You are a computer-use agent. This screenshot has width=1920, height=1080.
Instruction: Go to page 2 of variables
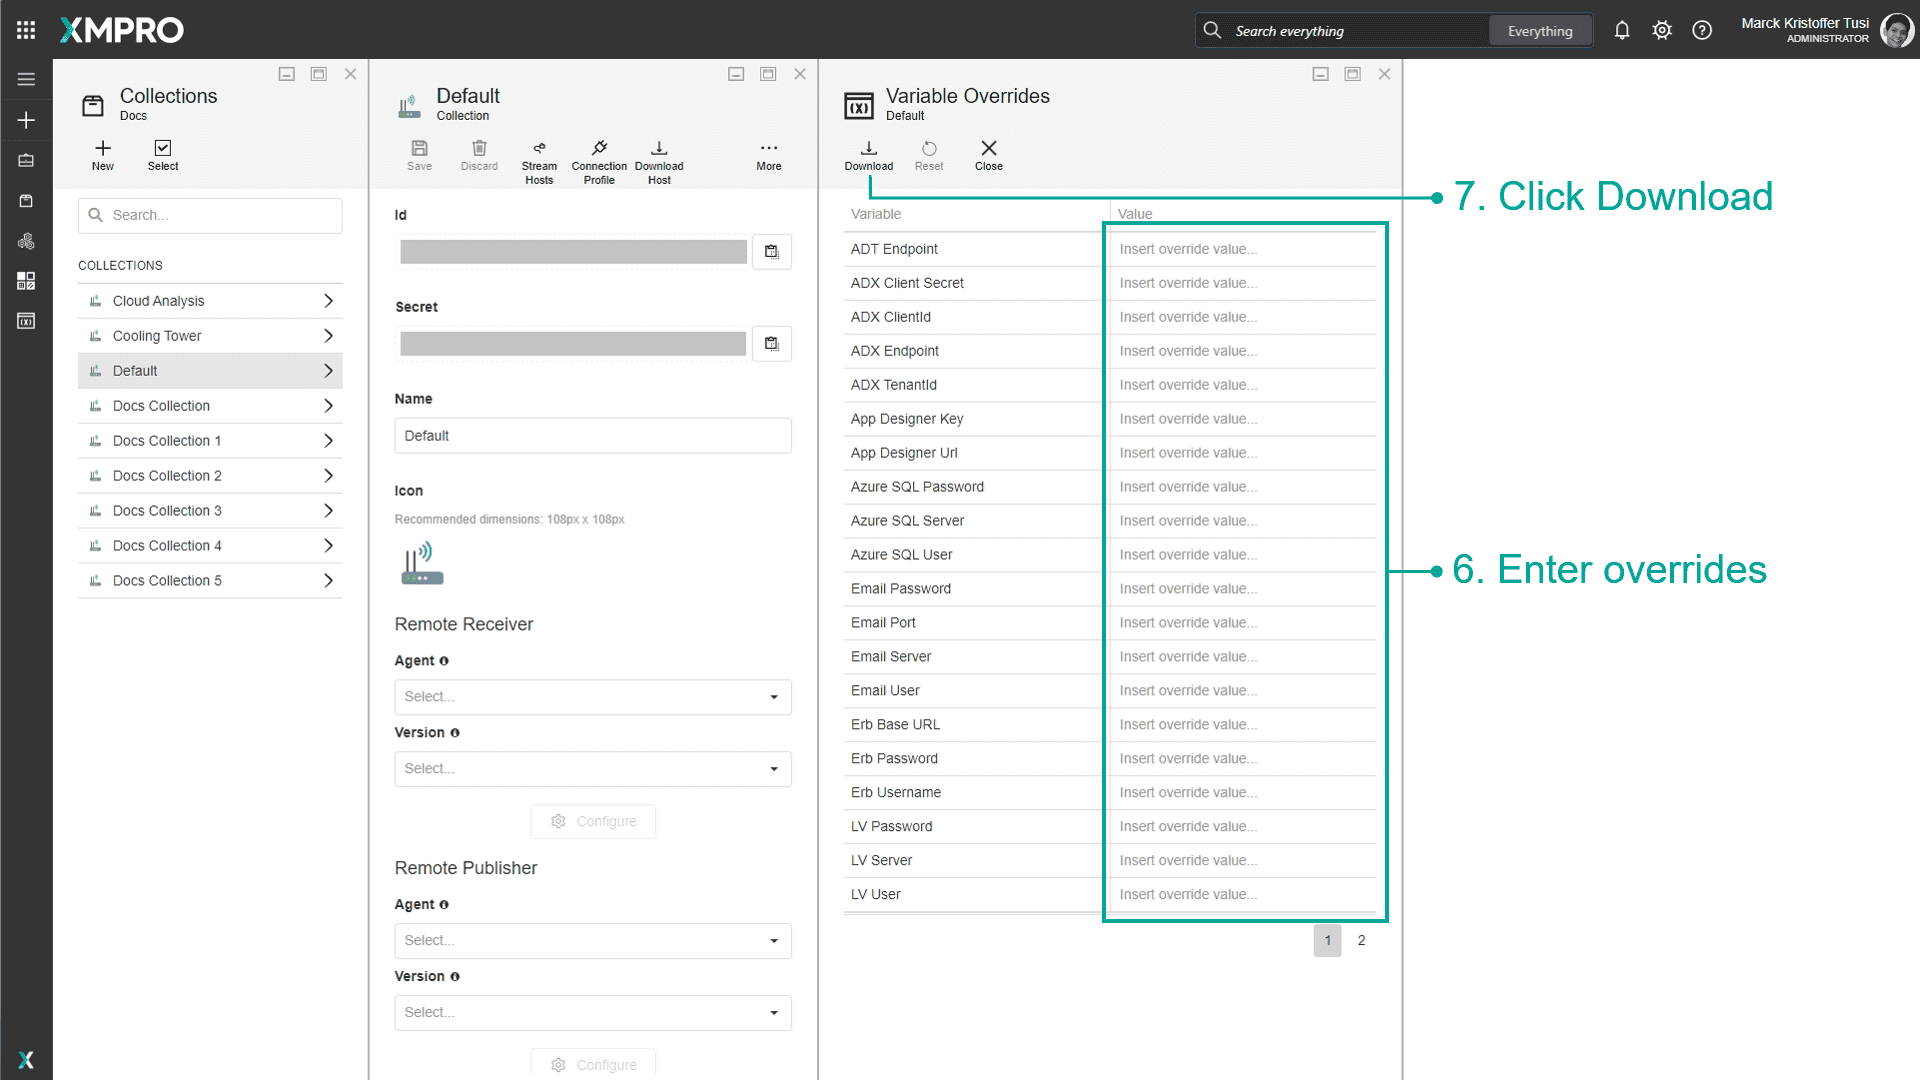coord(1361,940)
